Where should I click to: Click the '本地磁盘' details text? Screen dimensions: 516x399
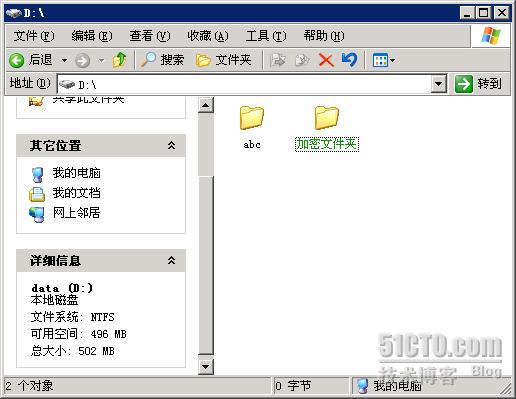[x=54, y=300]
